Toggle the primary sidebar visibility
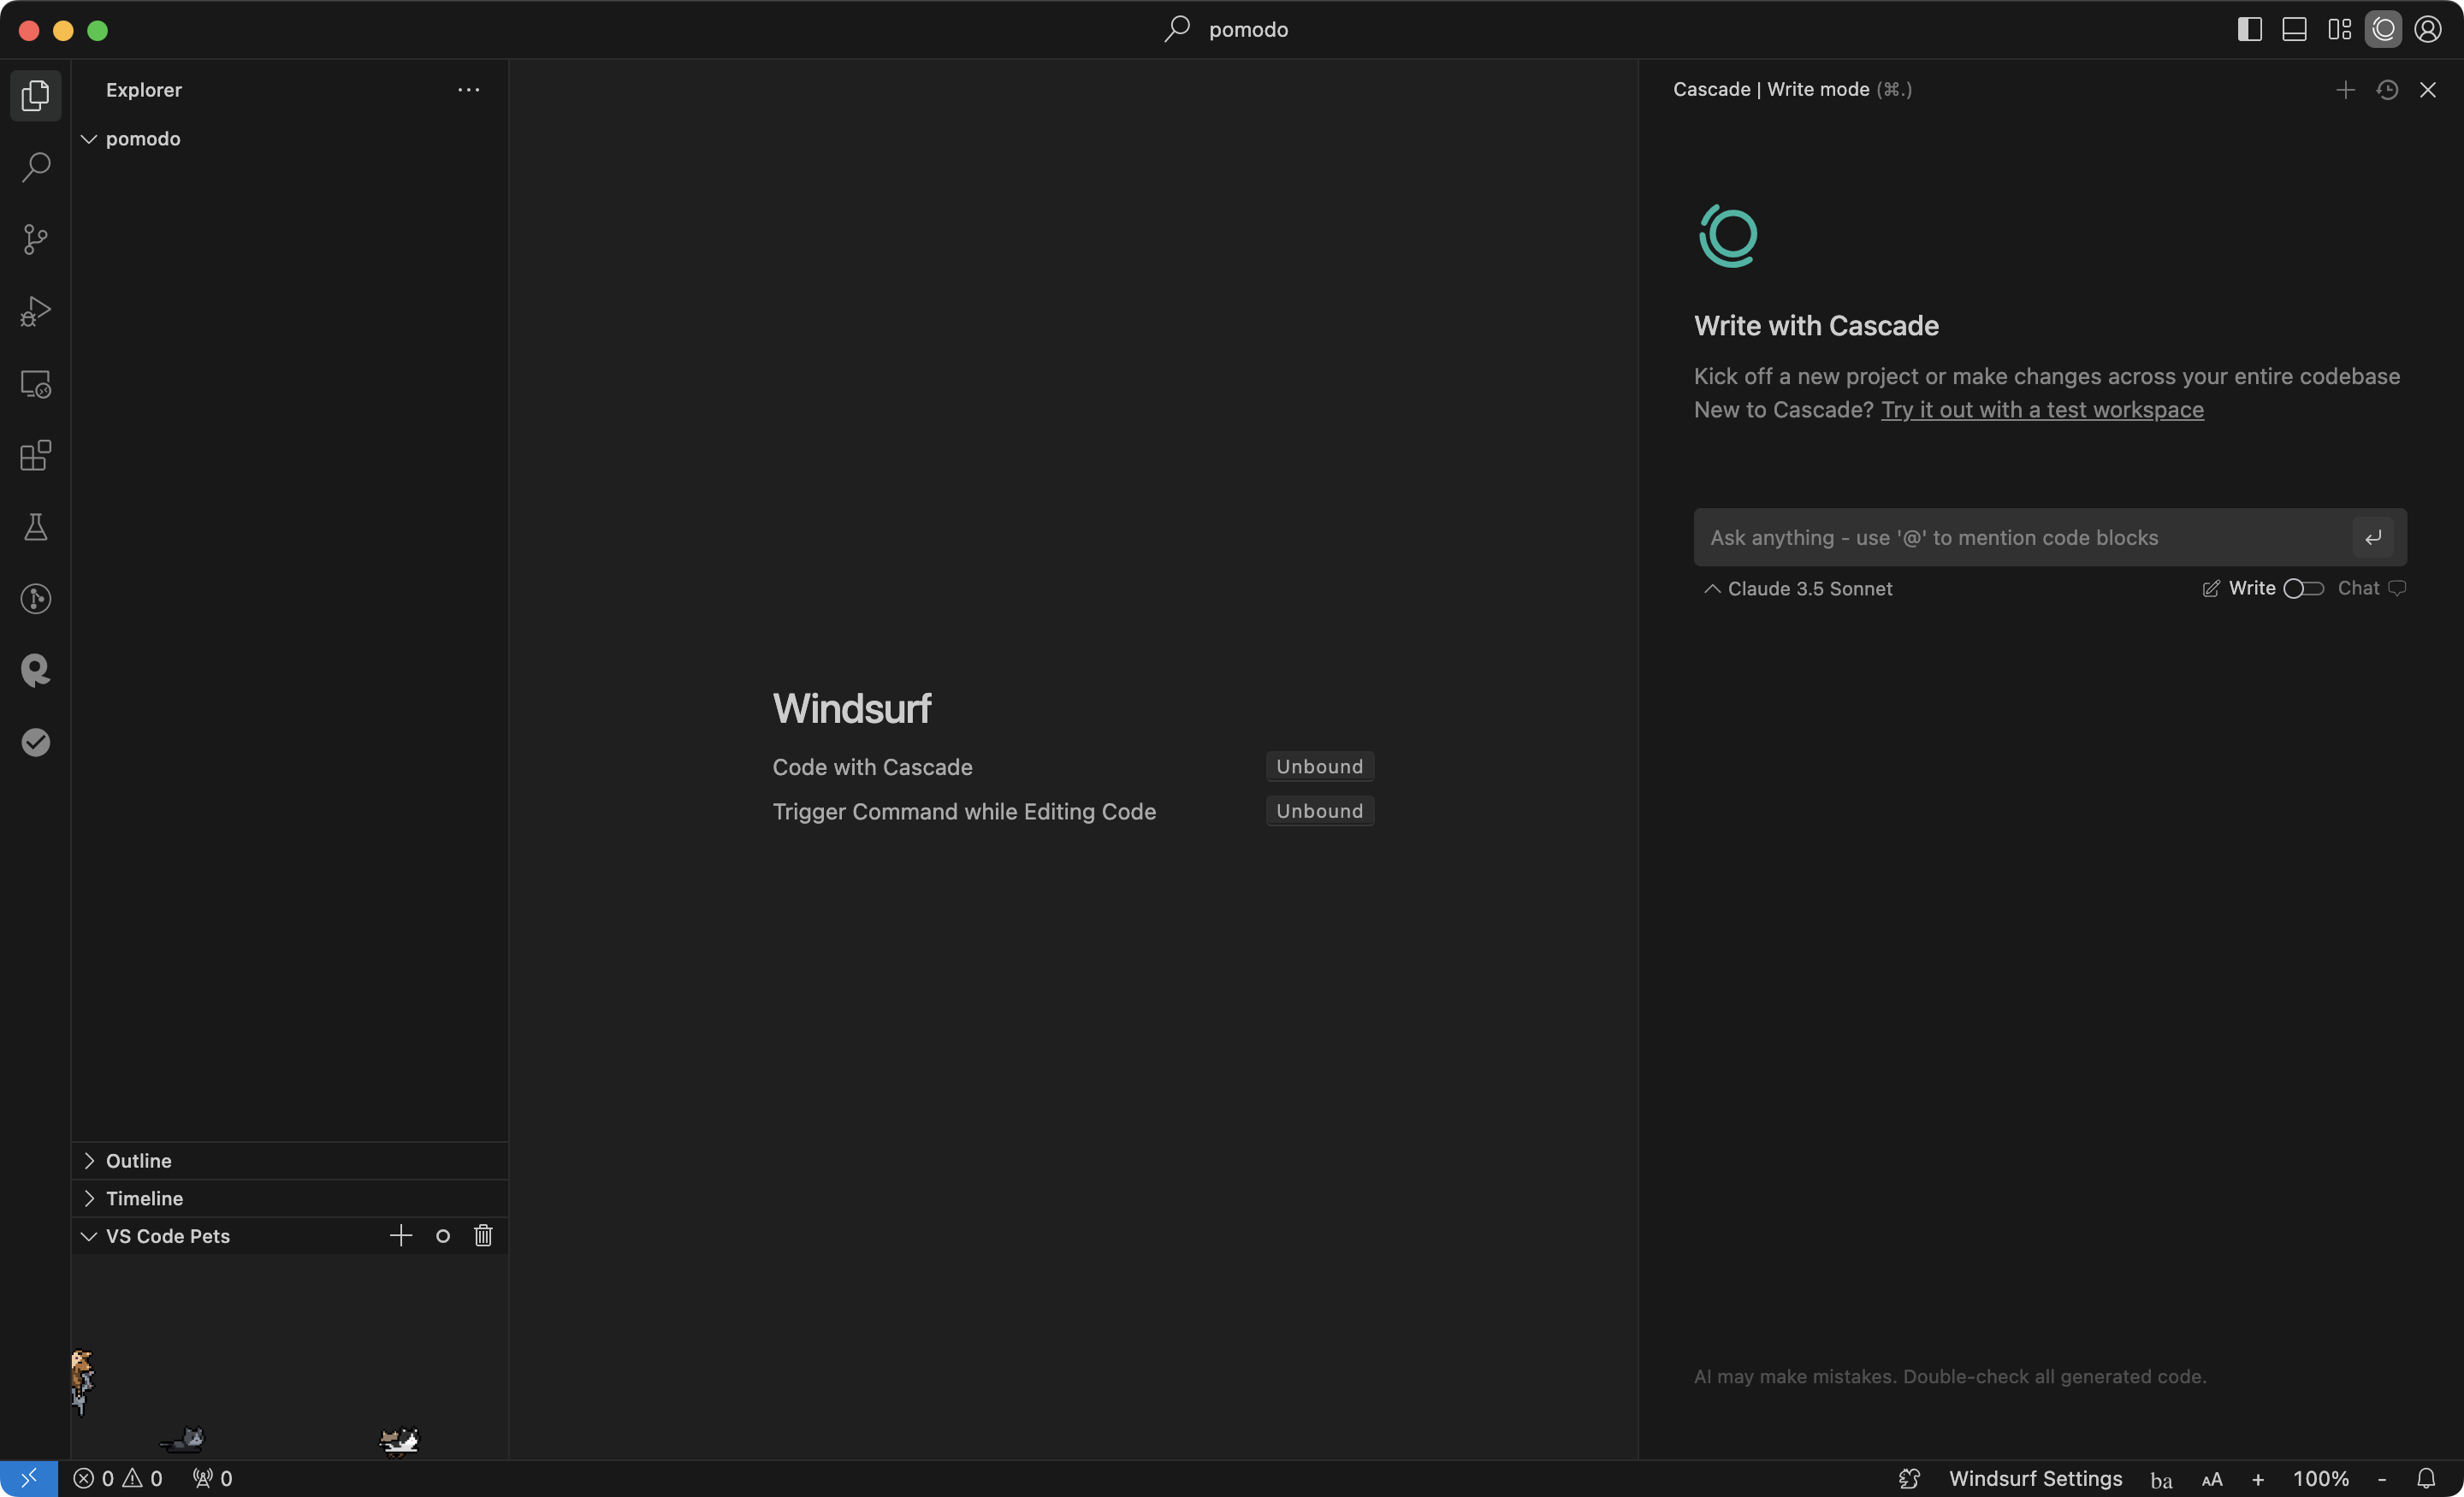2464x1497 pixels. (2249, 30)
